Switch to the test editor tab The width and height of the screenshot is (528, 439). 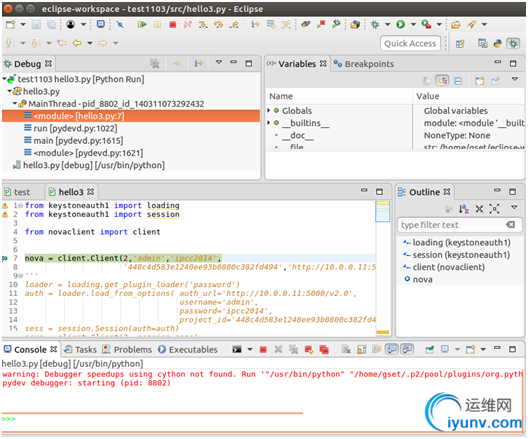pos(18,192)
